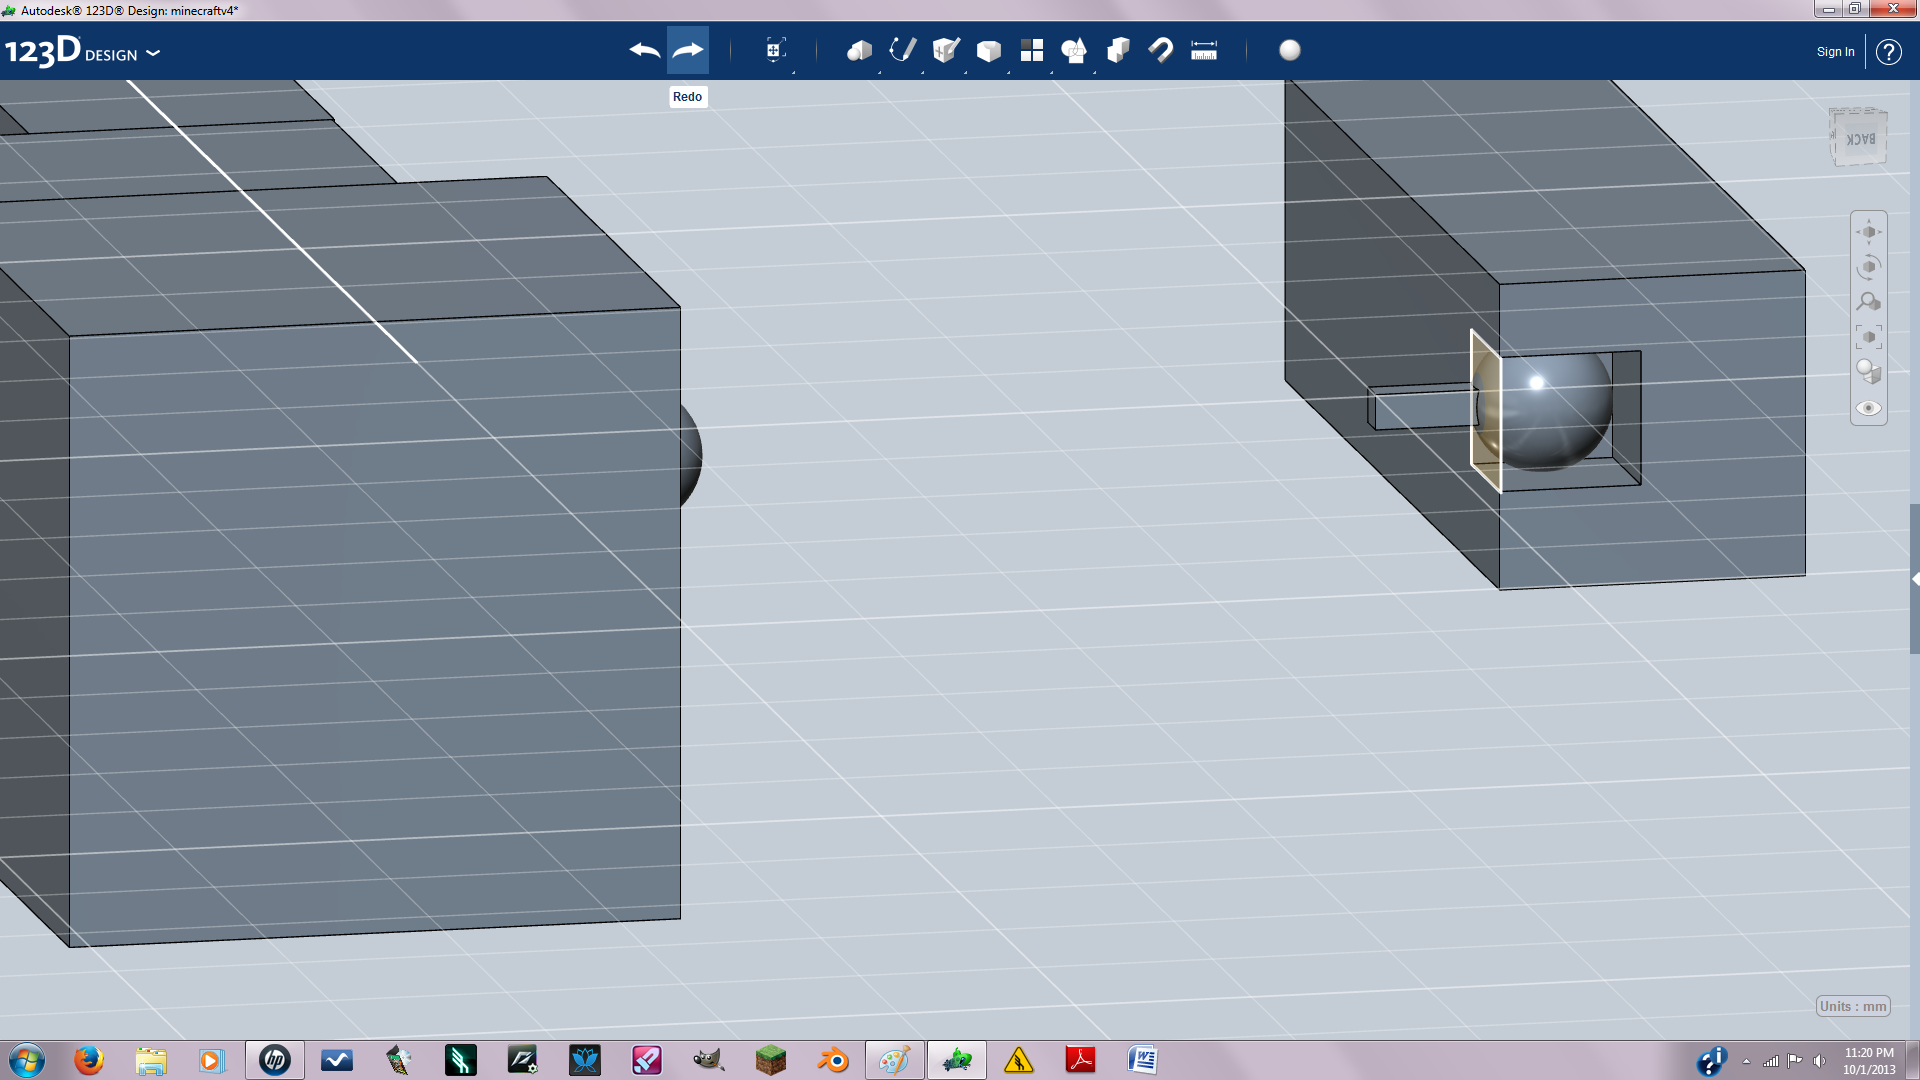Open Blender from the taskbar
The image size is (1920, 1080).
(x=832, y=1060)
